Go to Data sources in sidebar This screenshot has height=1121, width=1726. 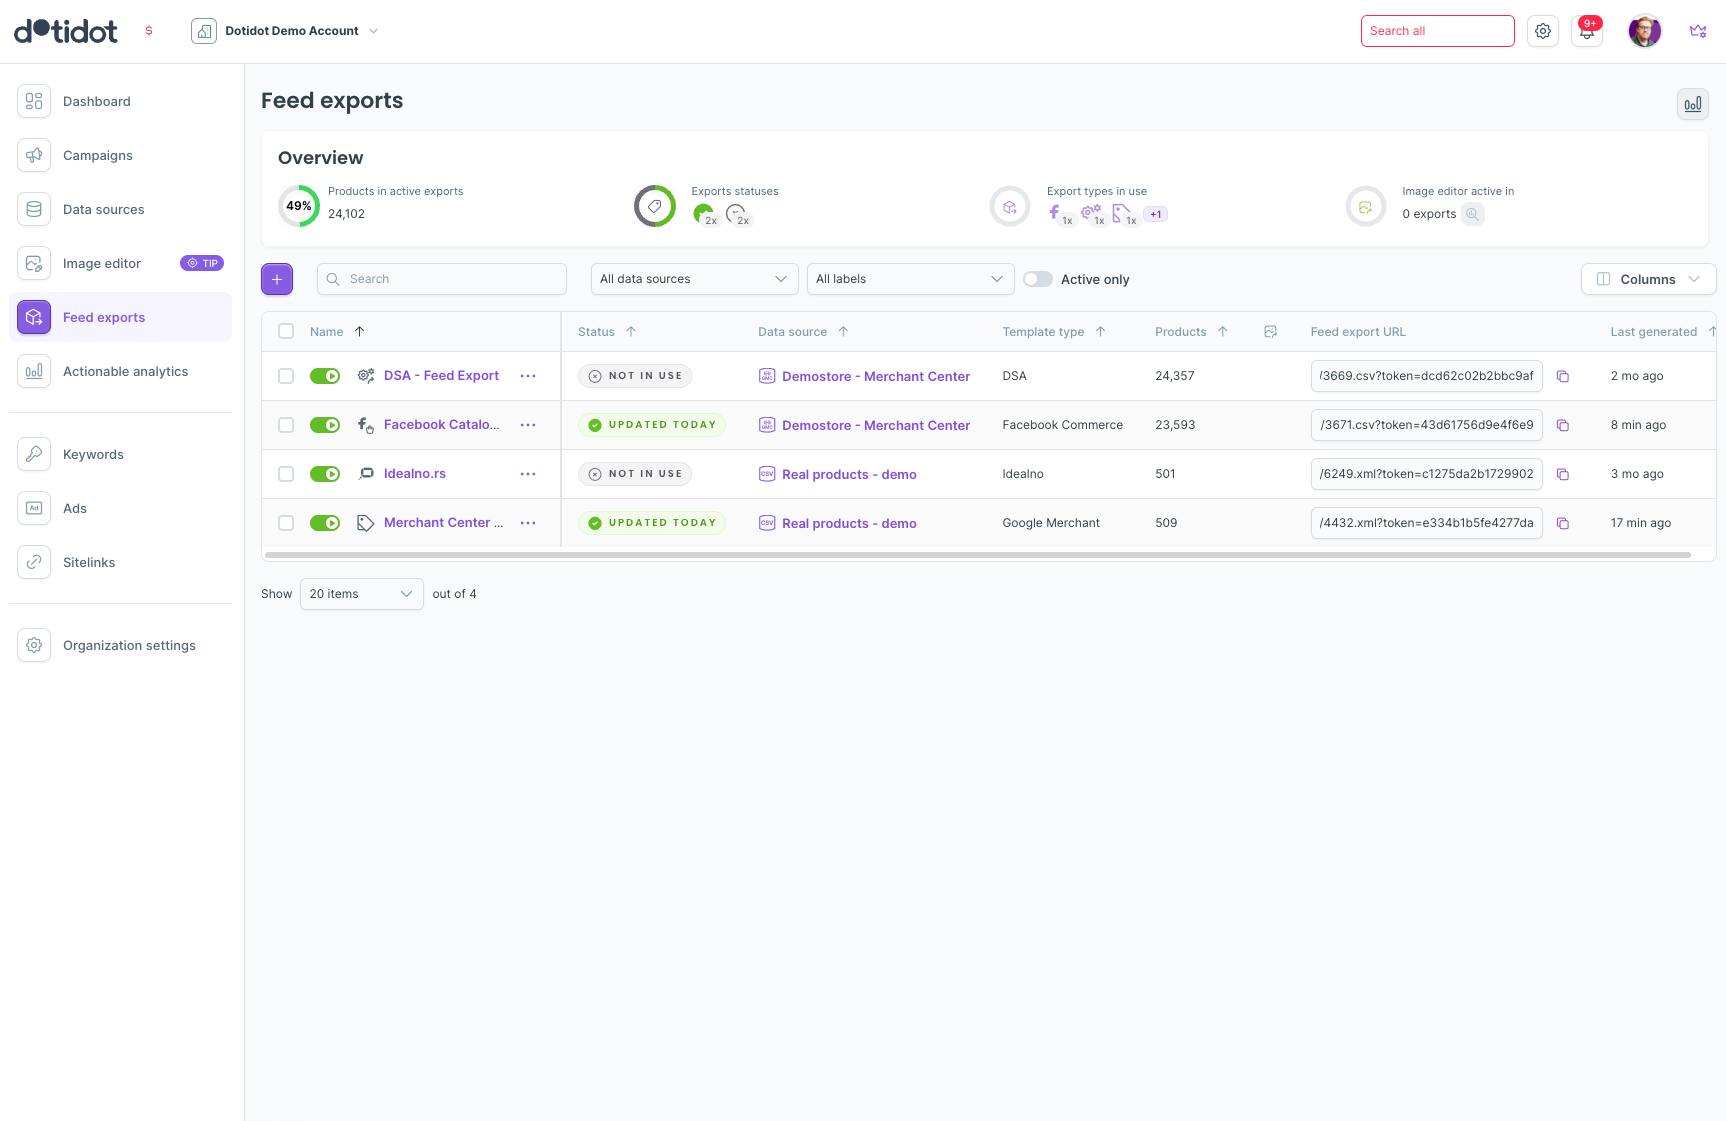point(103,209)
